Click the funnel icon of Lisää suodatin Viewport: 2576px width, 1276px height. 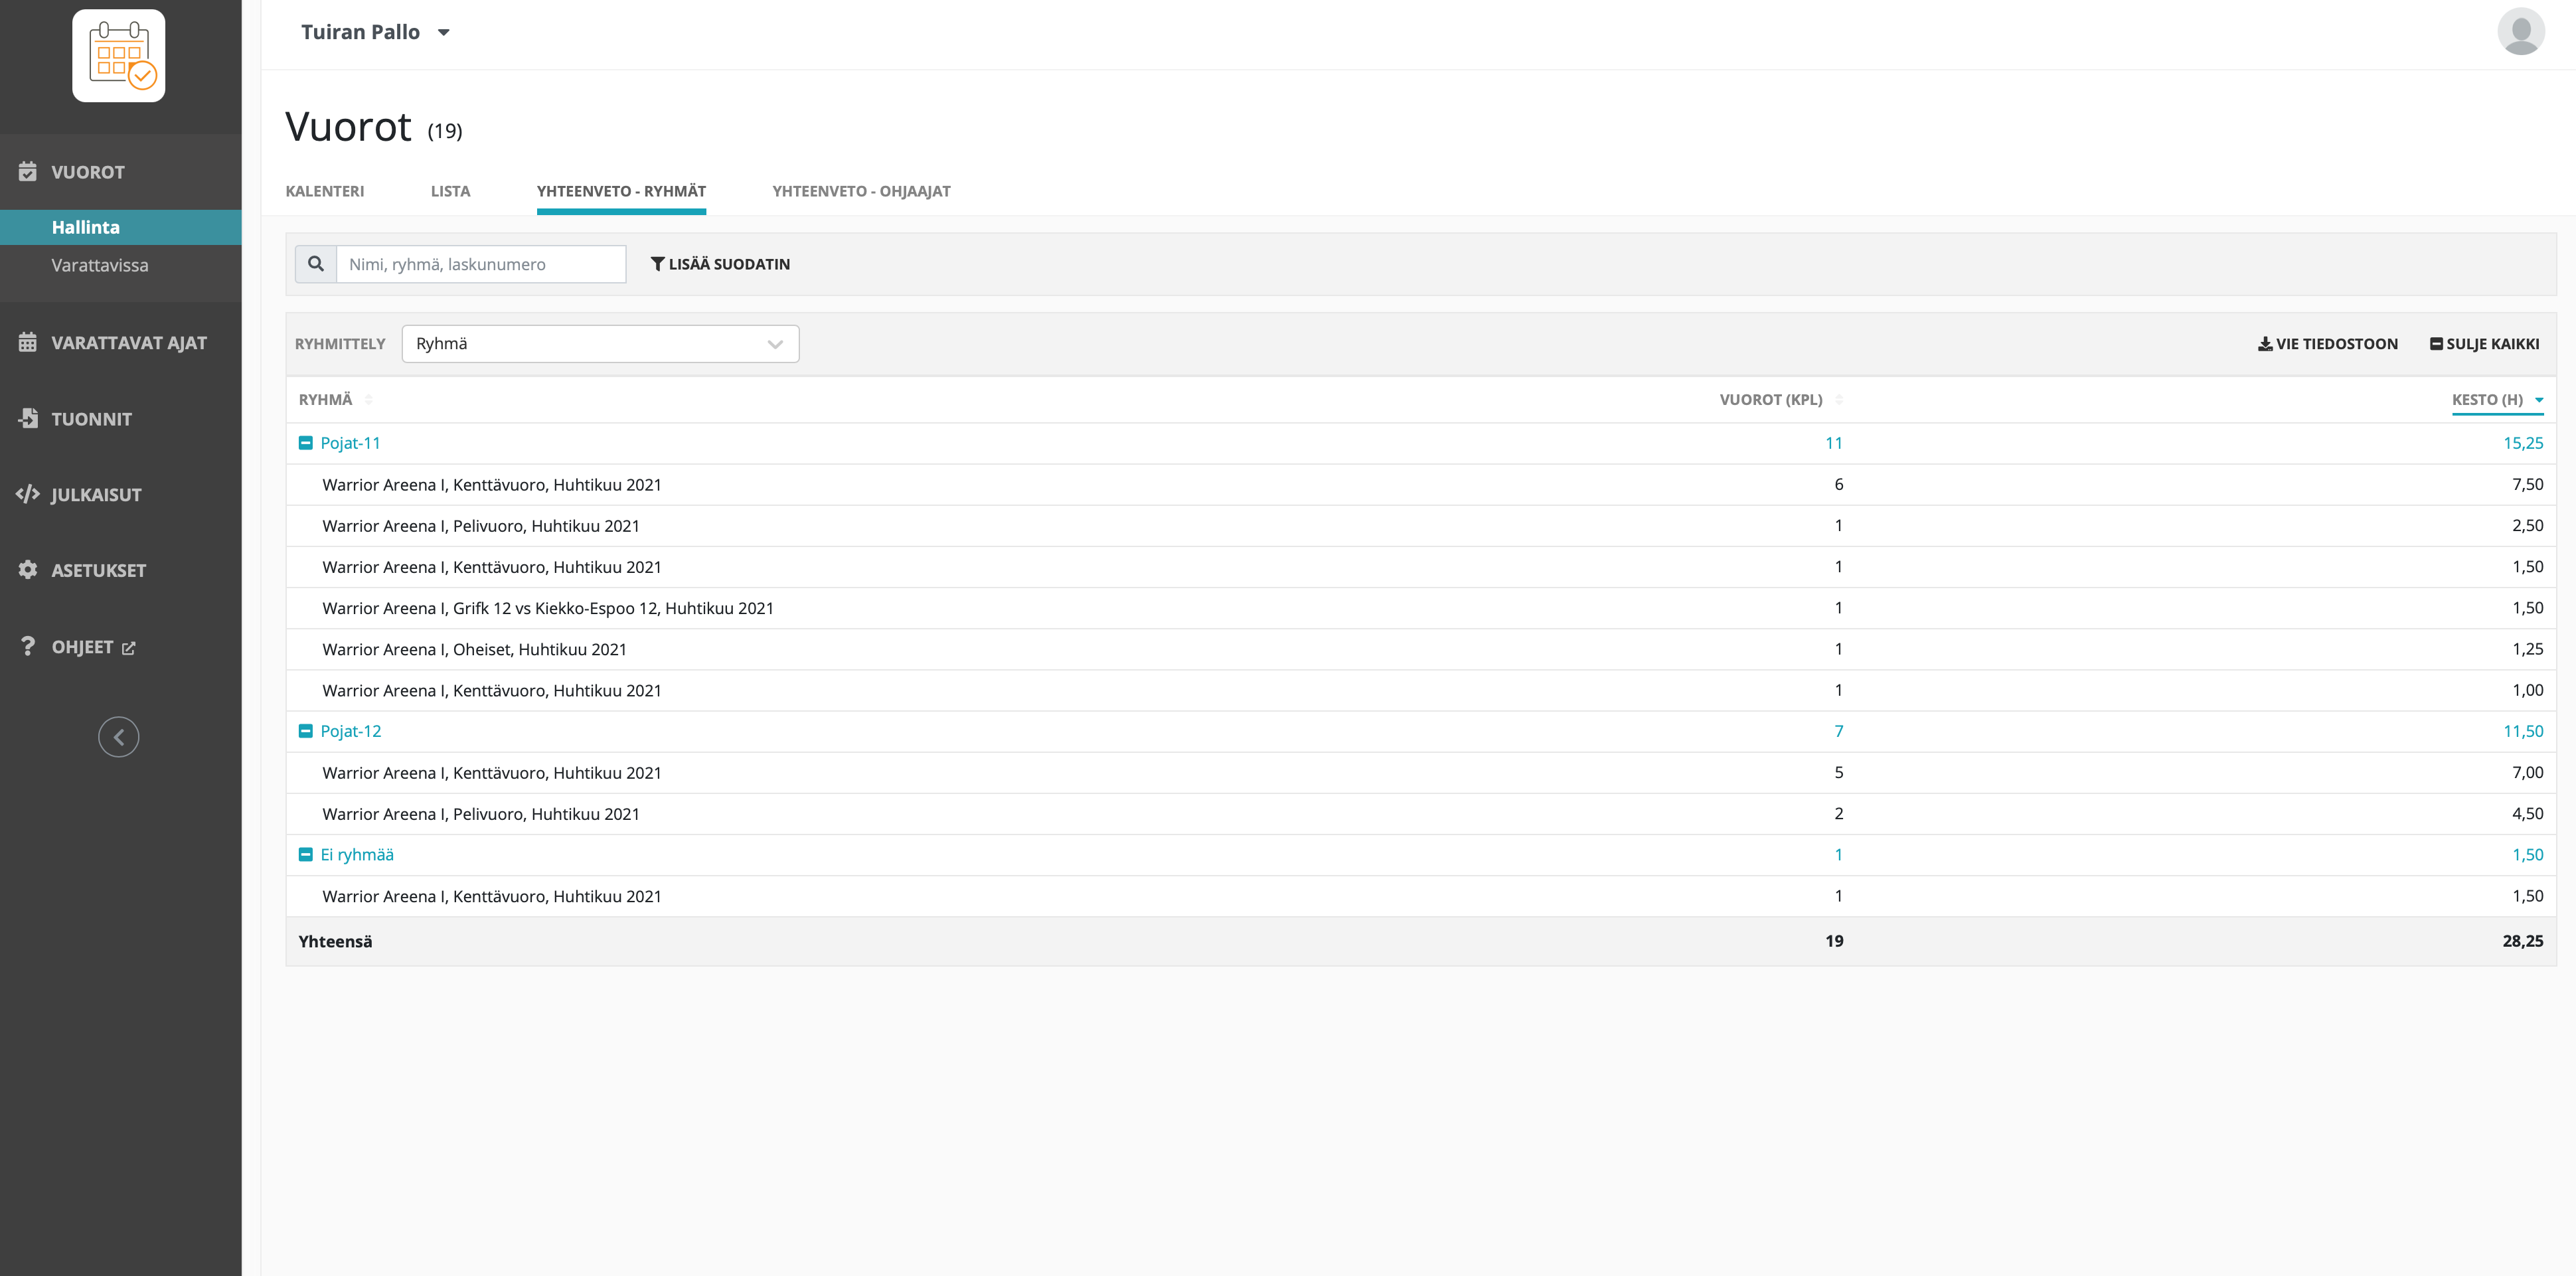point(658,264)
